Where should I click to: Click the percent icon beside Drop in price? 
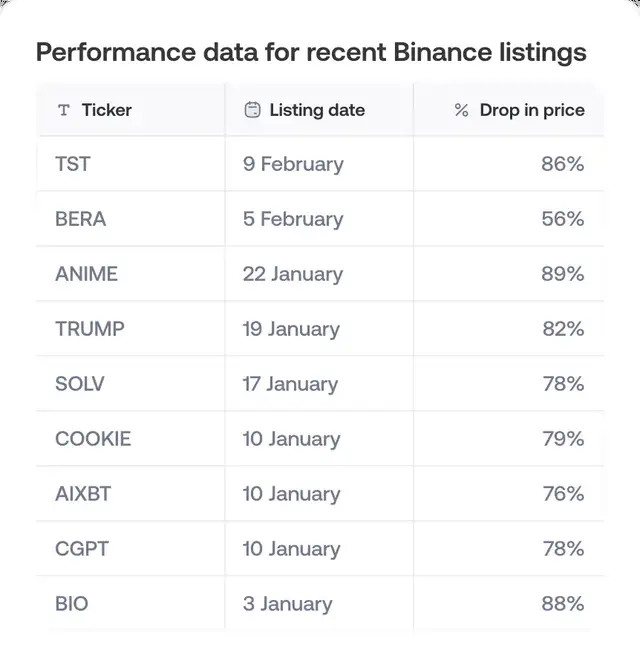pyautogui.click(x=461, y=110)
